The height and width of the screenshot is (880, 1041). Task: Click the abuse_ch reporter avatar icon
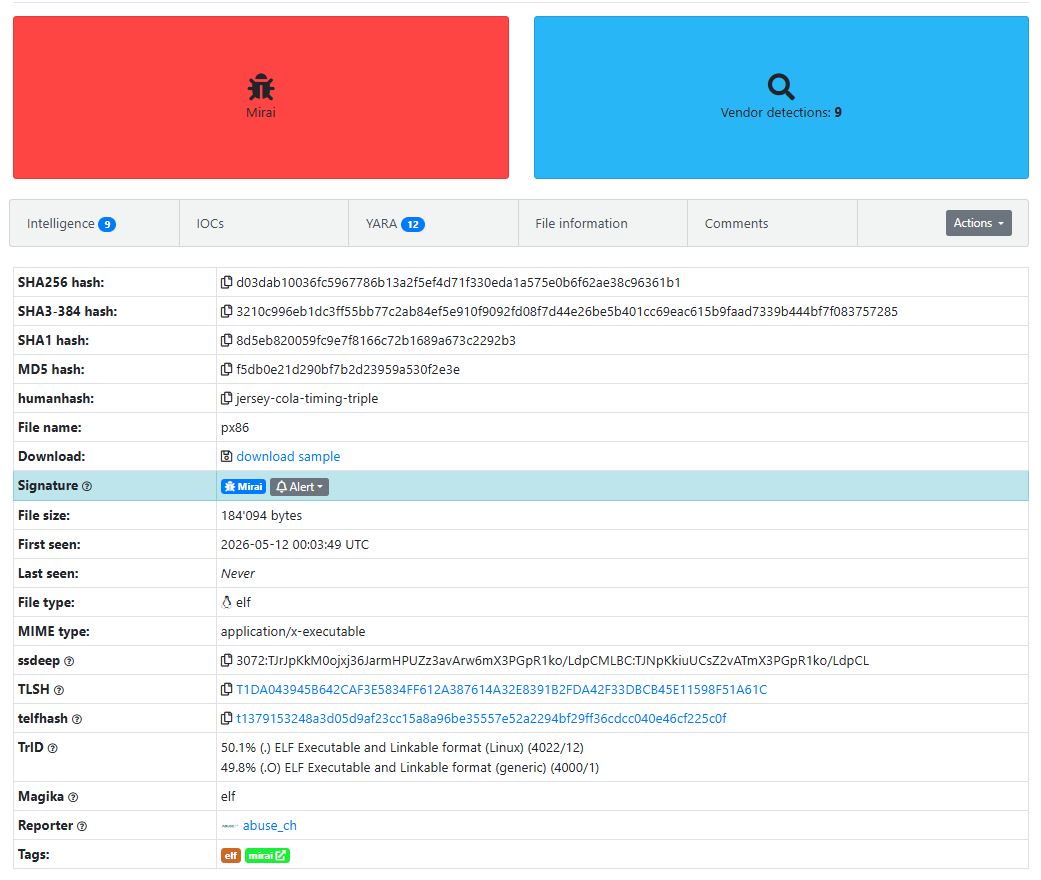[x=230, y=826]
